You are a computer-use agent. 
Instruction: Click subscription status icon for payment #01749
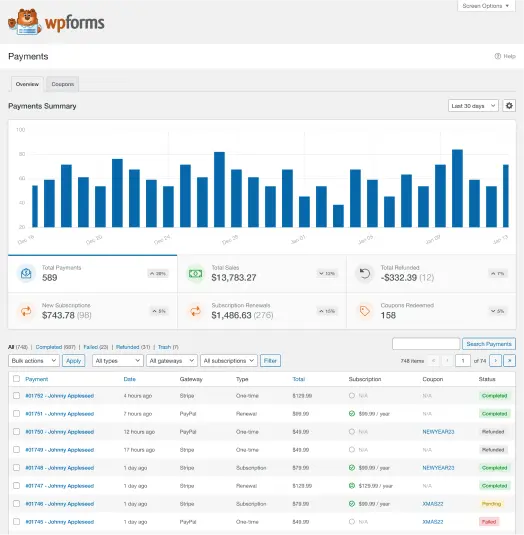(x=352, y=450)
